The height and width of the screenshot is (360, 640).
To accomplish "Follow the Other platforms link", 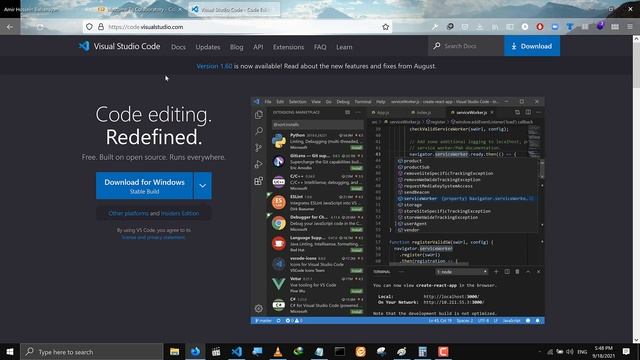I will tap(128, 213).
